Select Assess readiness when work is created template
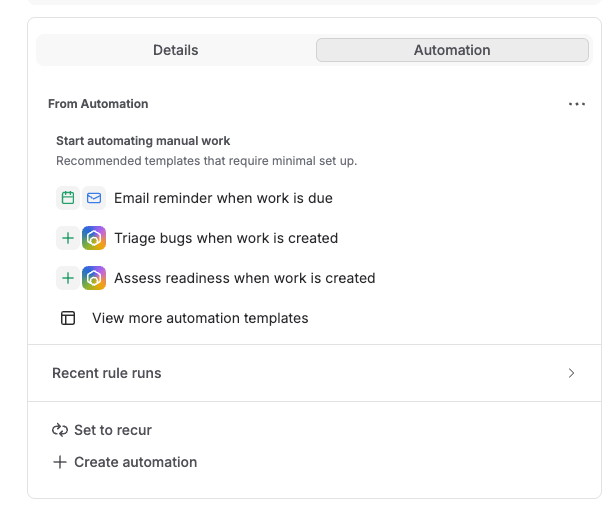This screenshot has width=611, height=511. click(245, 278)
